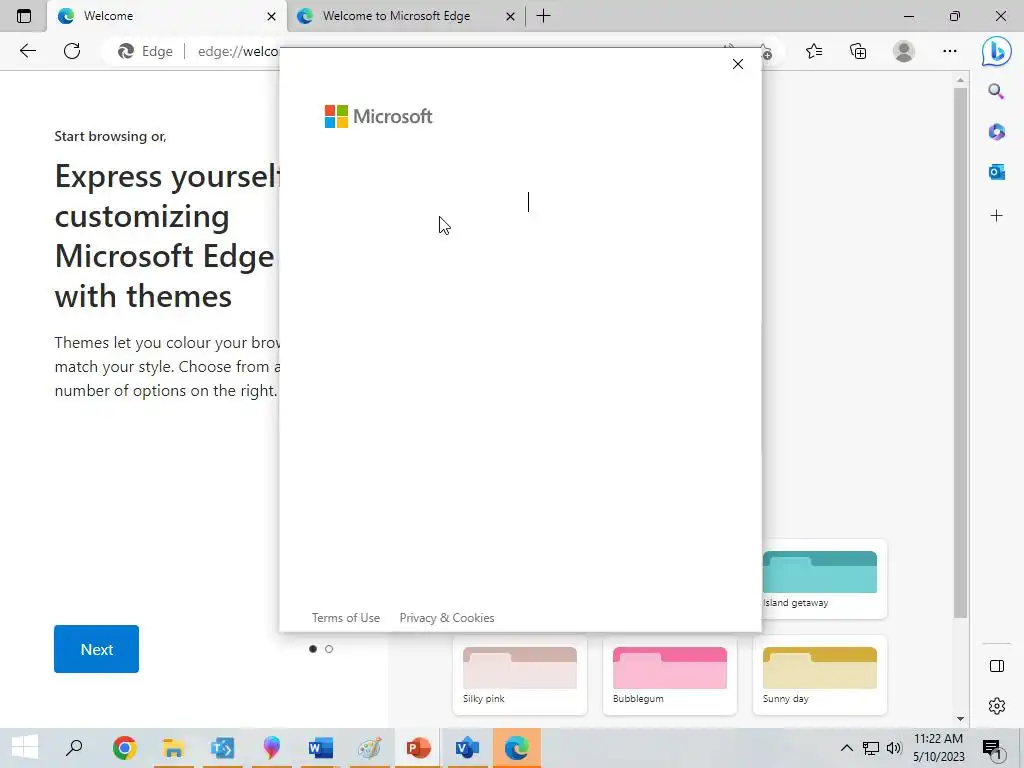Open Microsoft 365 sidebar icon

(996, 132)
